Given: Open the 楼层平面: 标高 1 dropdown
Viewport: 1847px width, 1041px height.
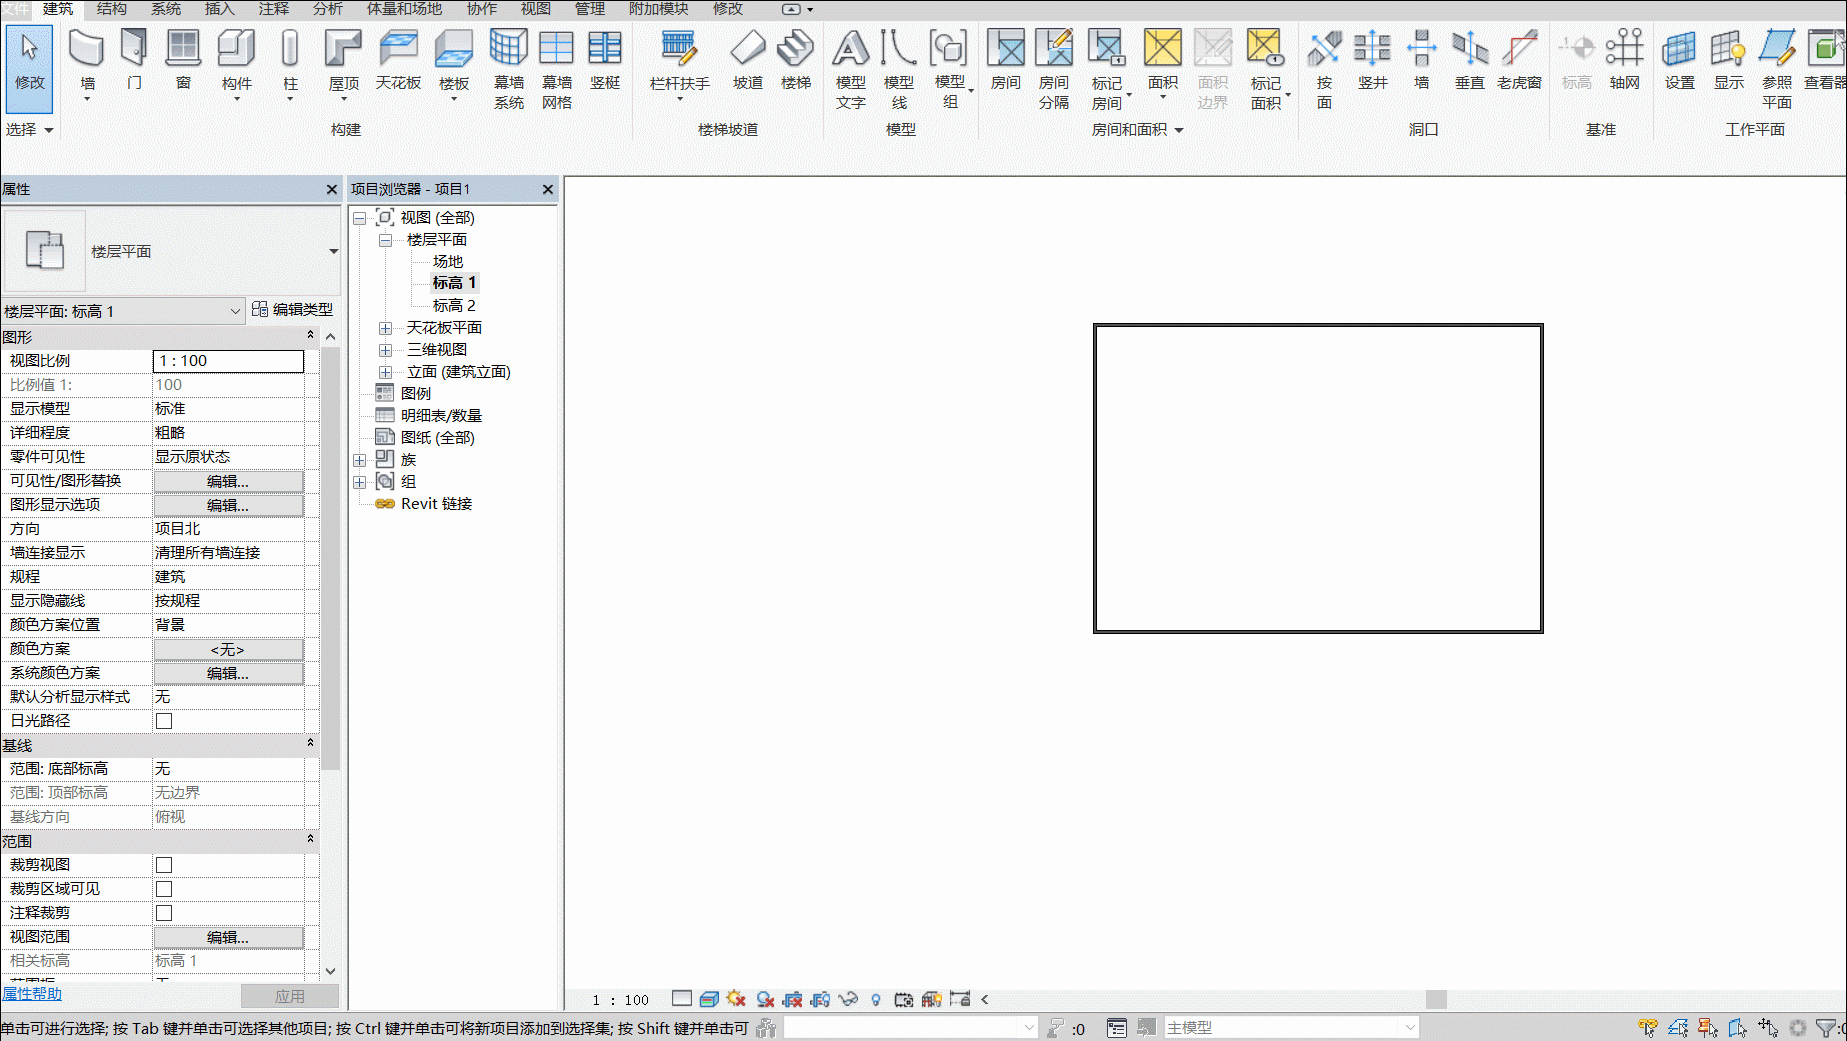Looking at the screenshot, I should (123, 311).
